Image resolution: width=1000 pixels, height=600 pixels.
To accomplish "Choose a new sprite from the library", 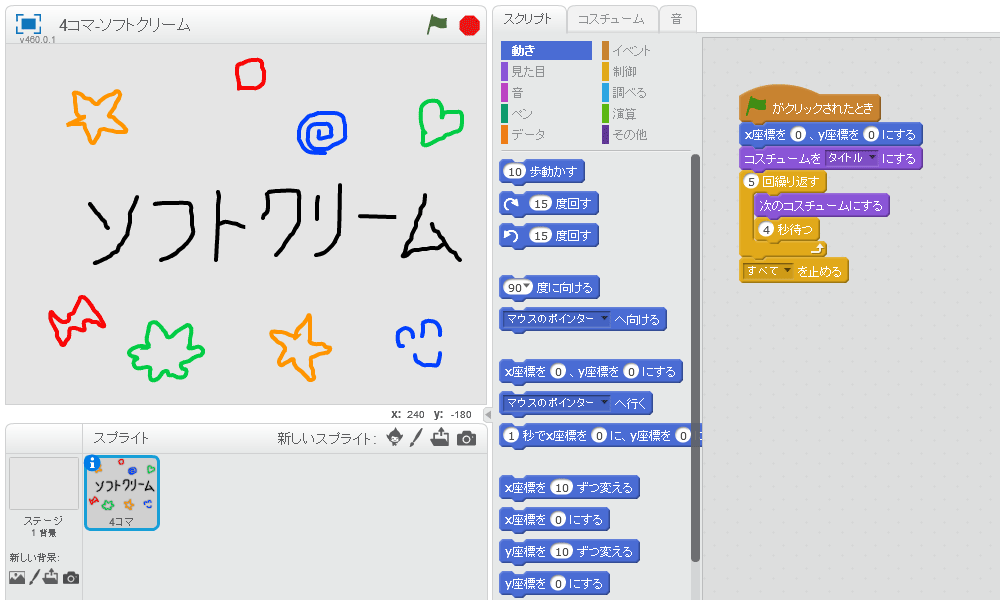I will [396, 438].
